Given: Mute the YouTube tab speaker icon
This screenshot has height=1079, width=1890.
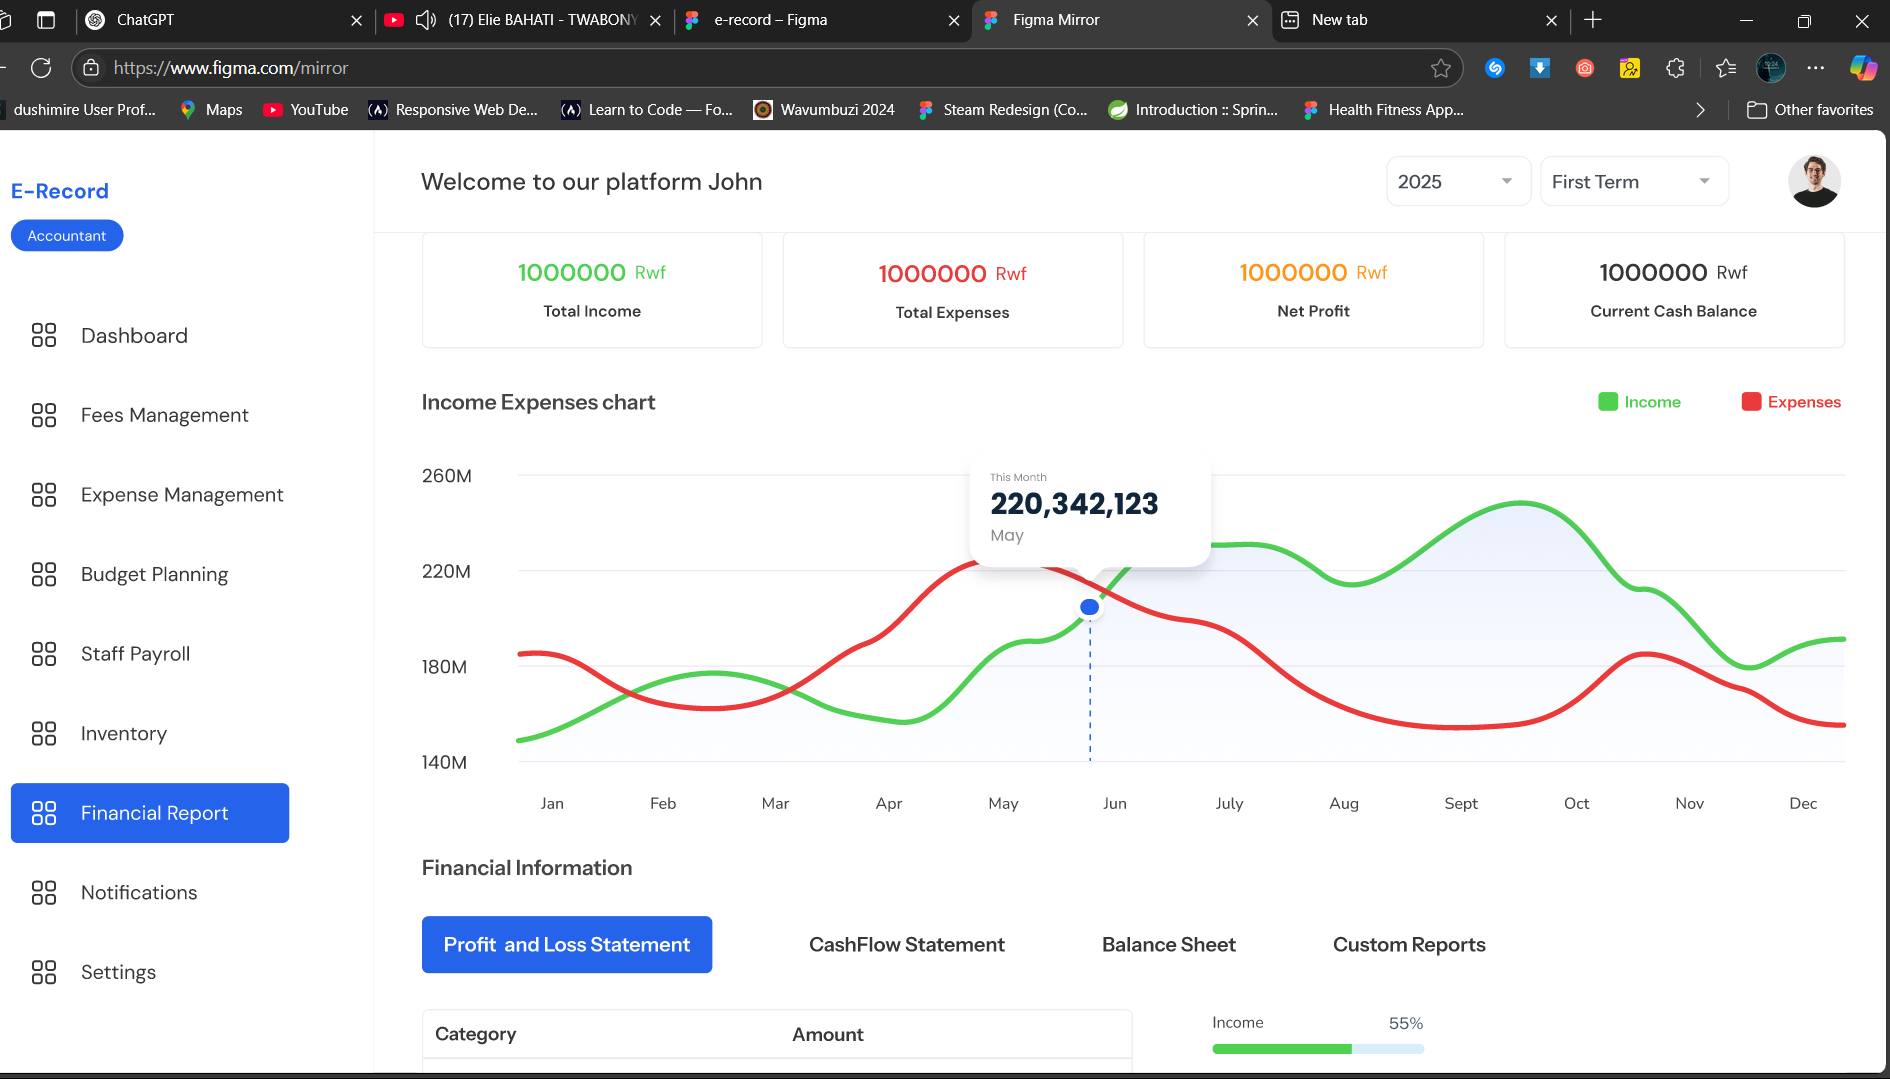Looking at the screenshot, I should [x=426, y=20].
